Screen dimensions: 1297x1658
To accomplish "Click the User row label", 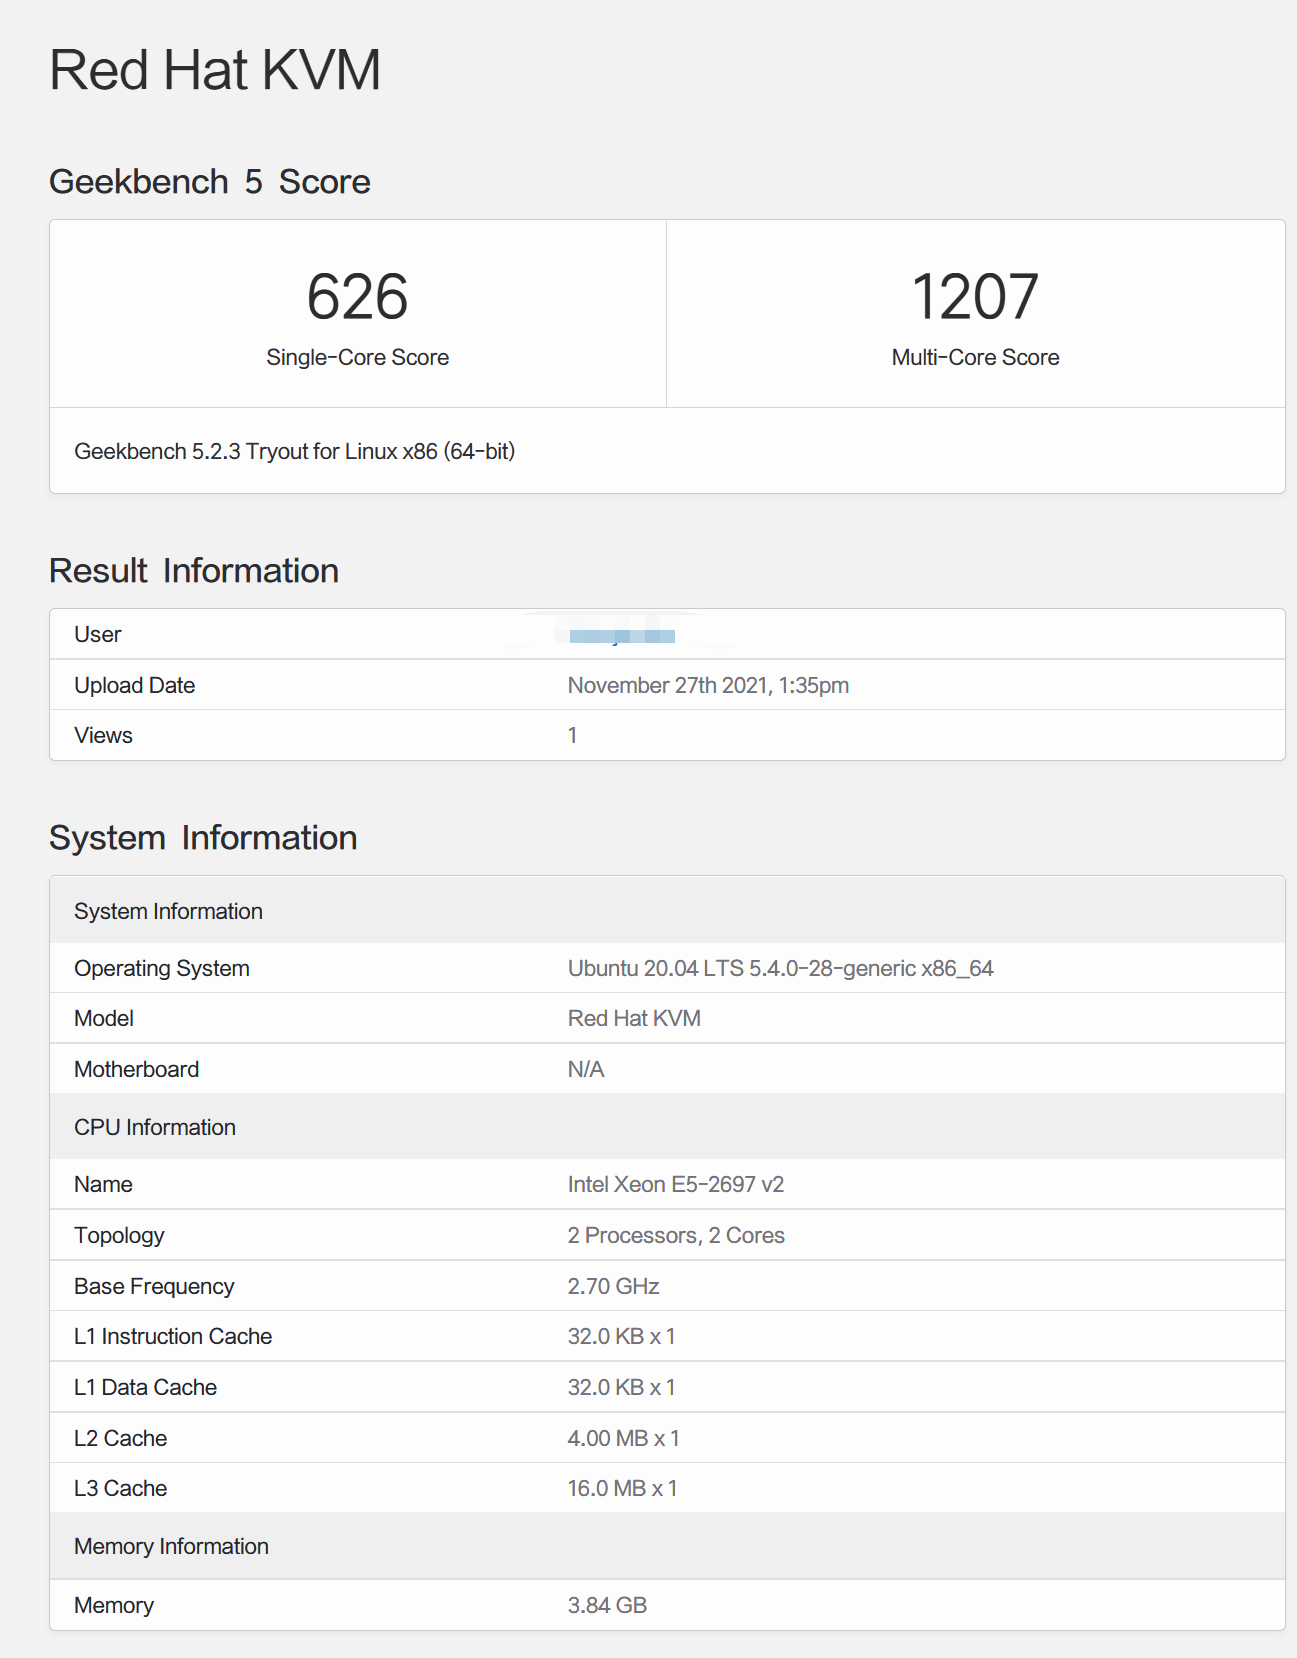I will (97, 634).
